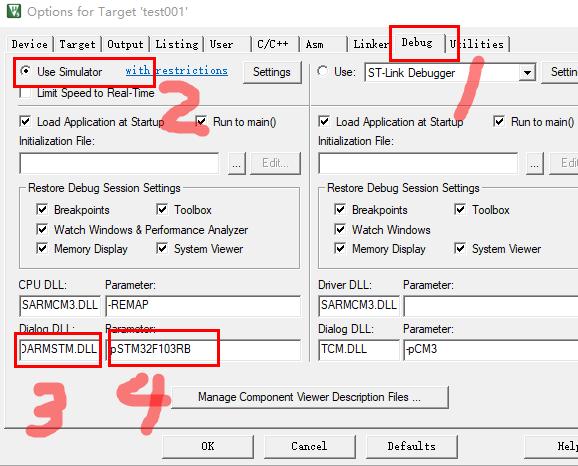This screenshot has width=578, height=466.
Task: Click the Keil uVision icon in title bar
Action: [x=14, y=11]
